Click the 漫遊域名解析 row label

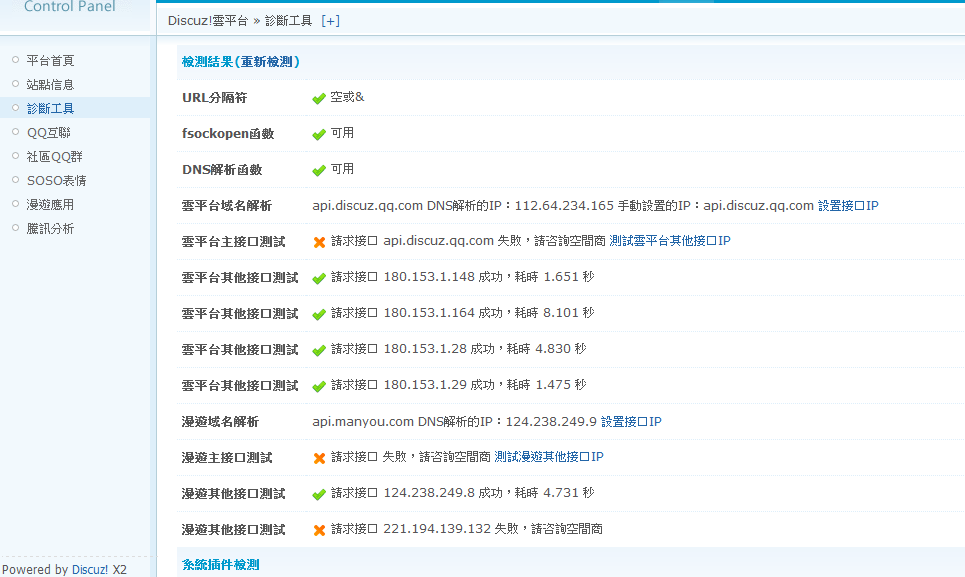(220, 422)
